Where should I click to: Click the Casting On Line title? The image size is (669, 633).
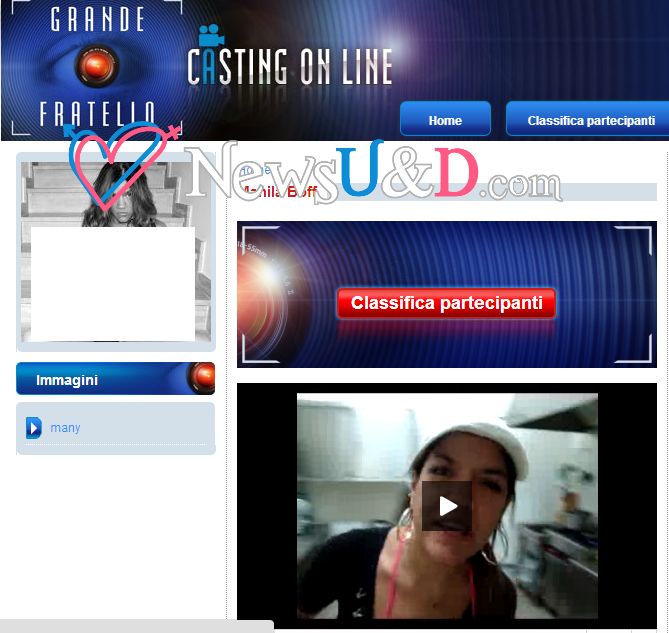(290, 66)
